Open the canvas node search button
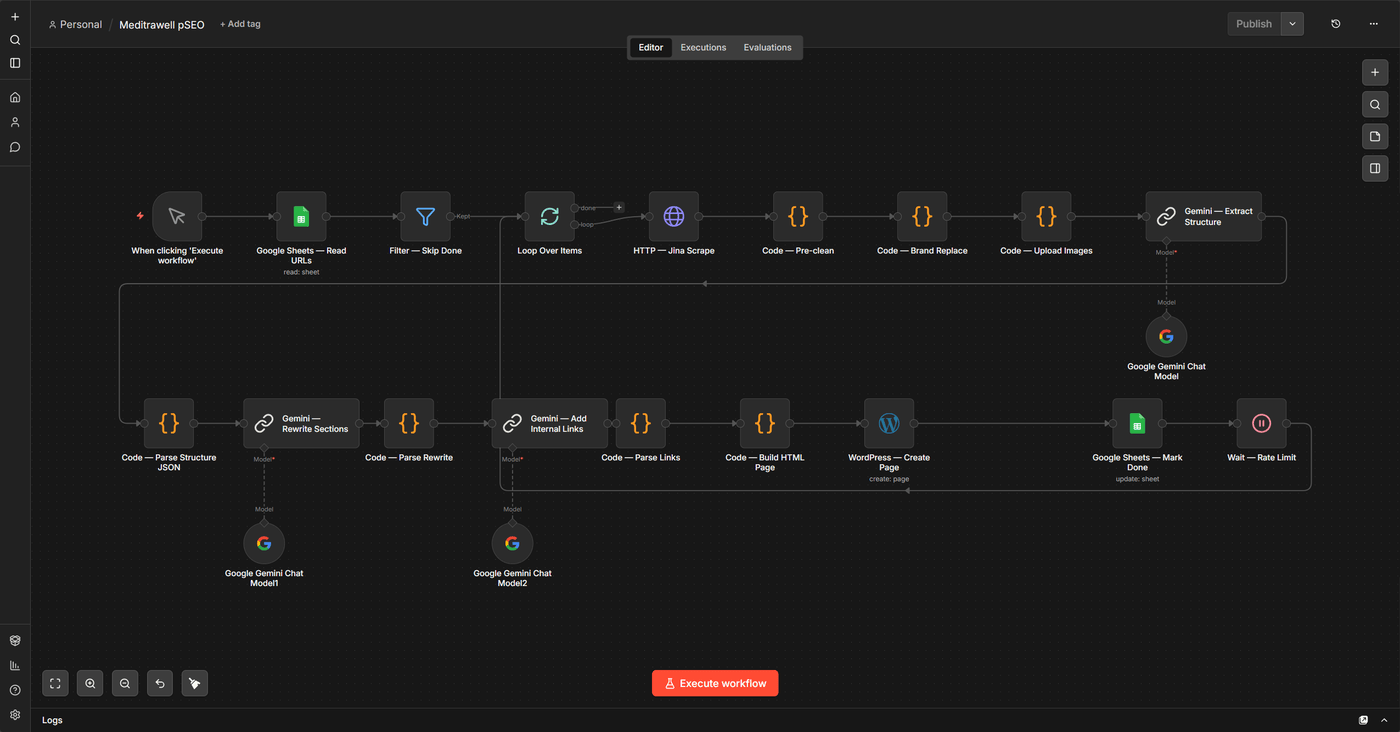 [1375, 104]
